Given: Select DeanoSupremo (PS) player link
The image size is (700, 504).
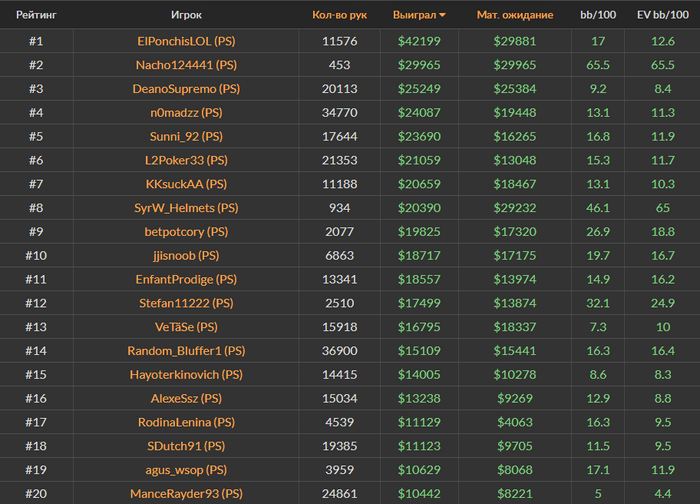Looking at the screenshot, I should pos(186,89).
